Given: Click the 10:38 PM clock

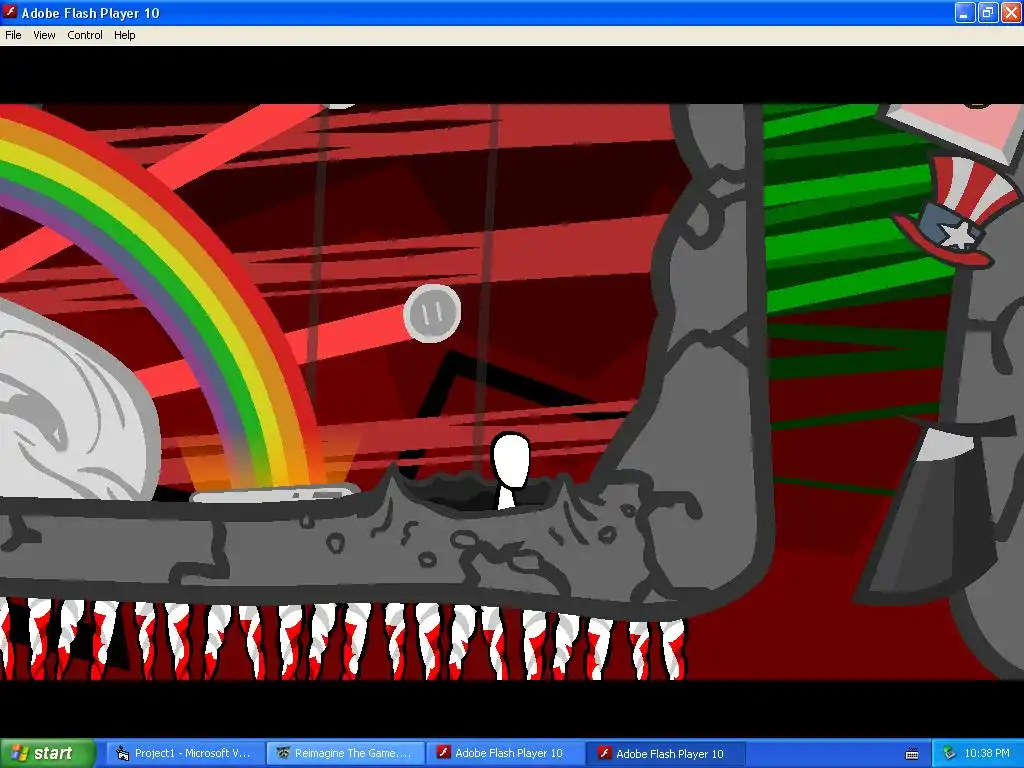Looking at the screenshot, I should tap(987, 753).
